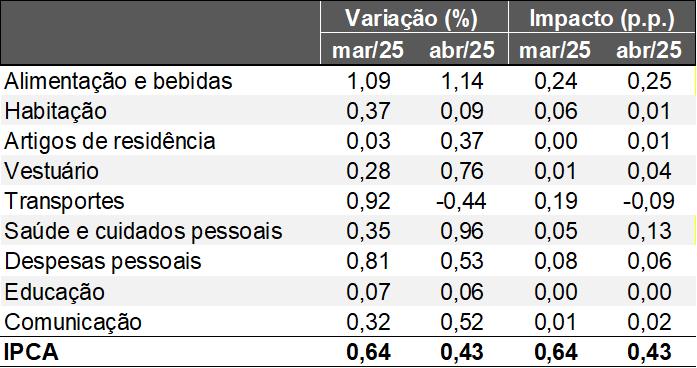Select the 'Alimentação e bebidas' row label

118,81
